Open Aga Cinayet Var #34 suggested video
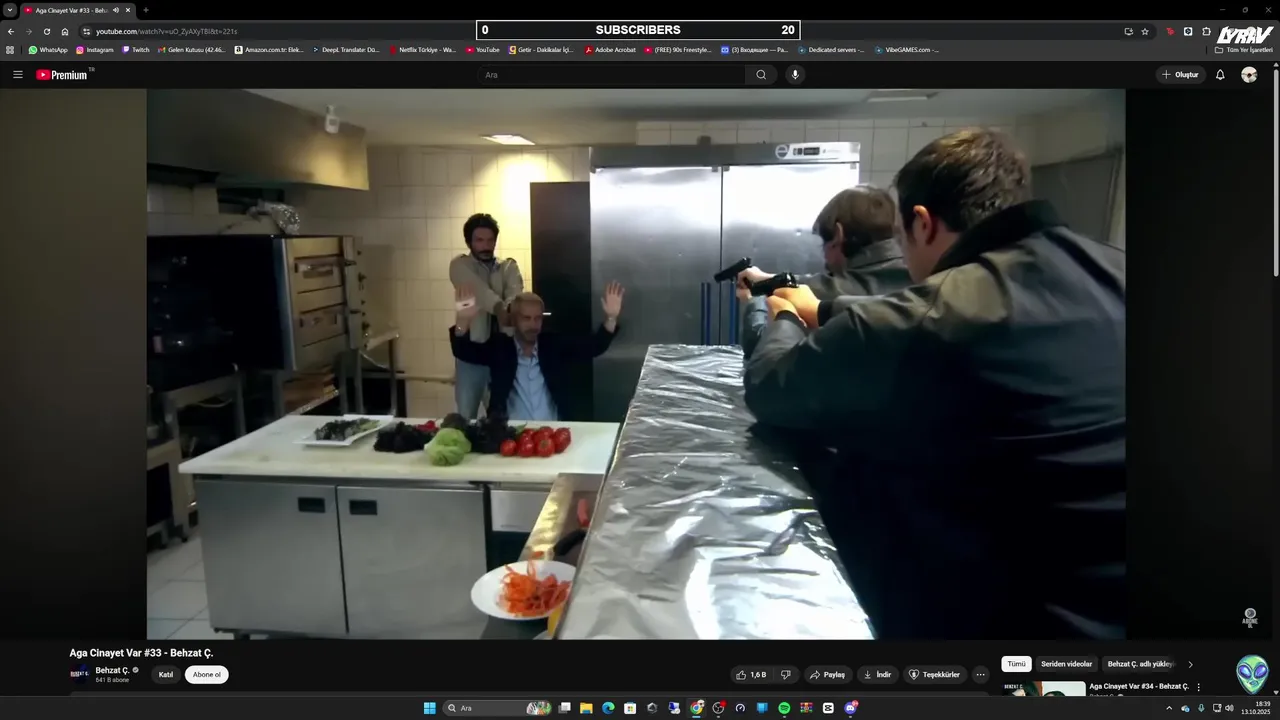The image size is (1280, 720). point(1139,686)
